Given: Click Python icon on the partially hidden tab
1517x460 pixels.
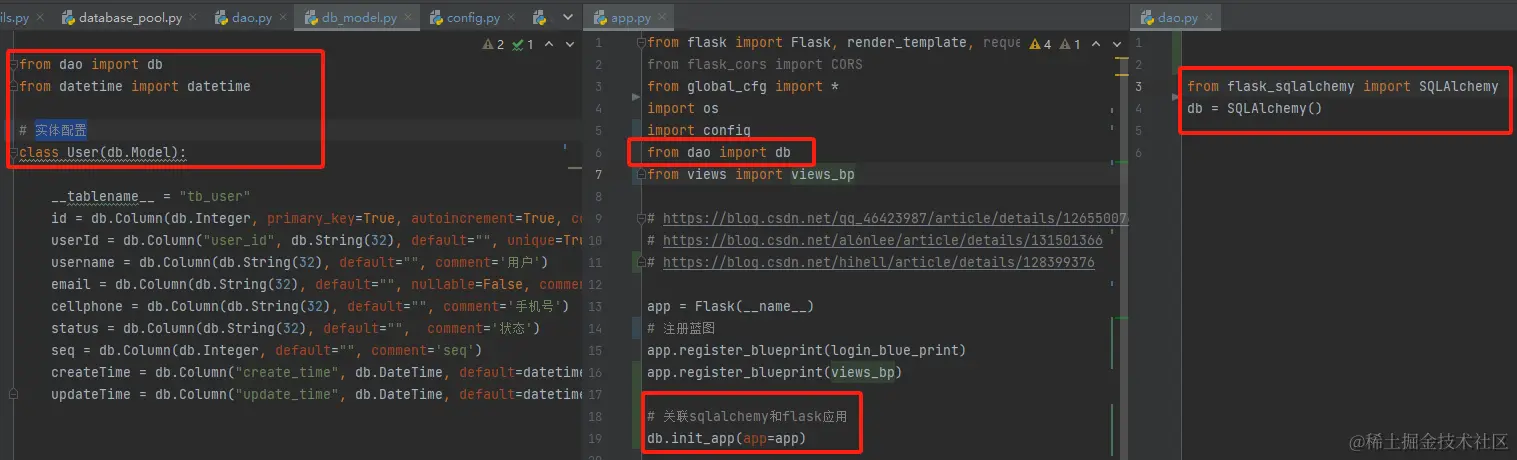Looking at the screenshot, I should [539, 18].
